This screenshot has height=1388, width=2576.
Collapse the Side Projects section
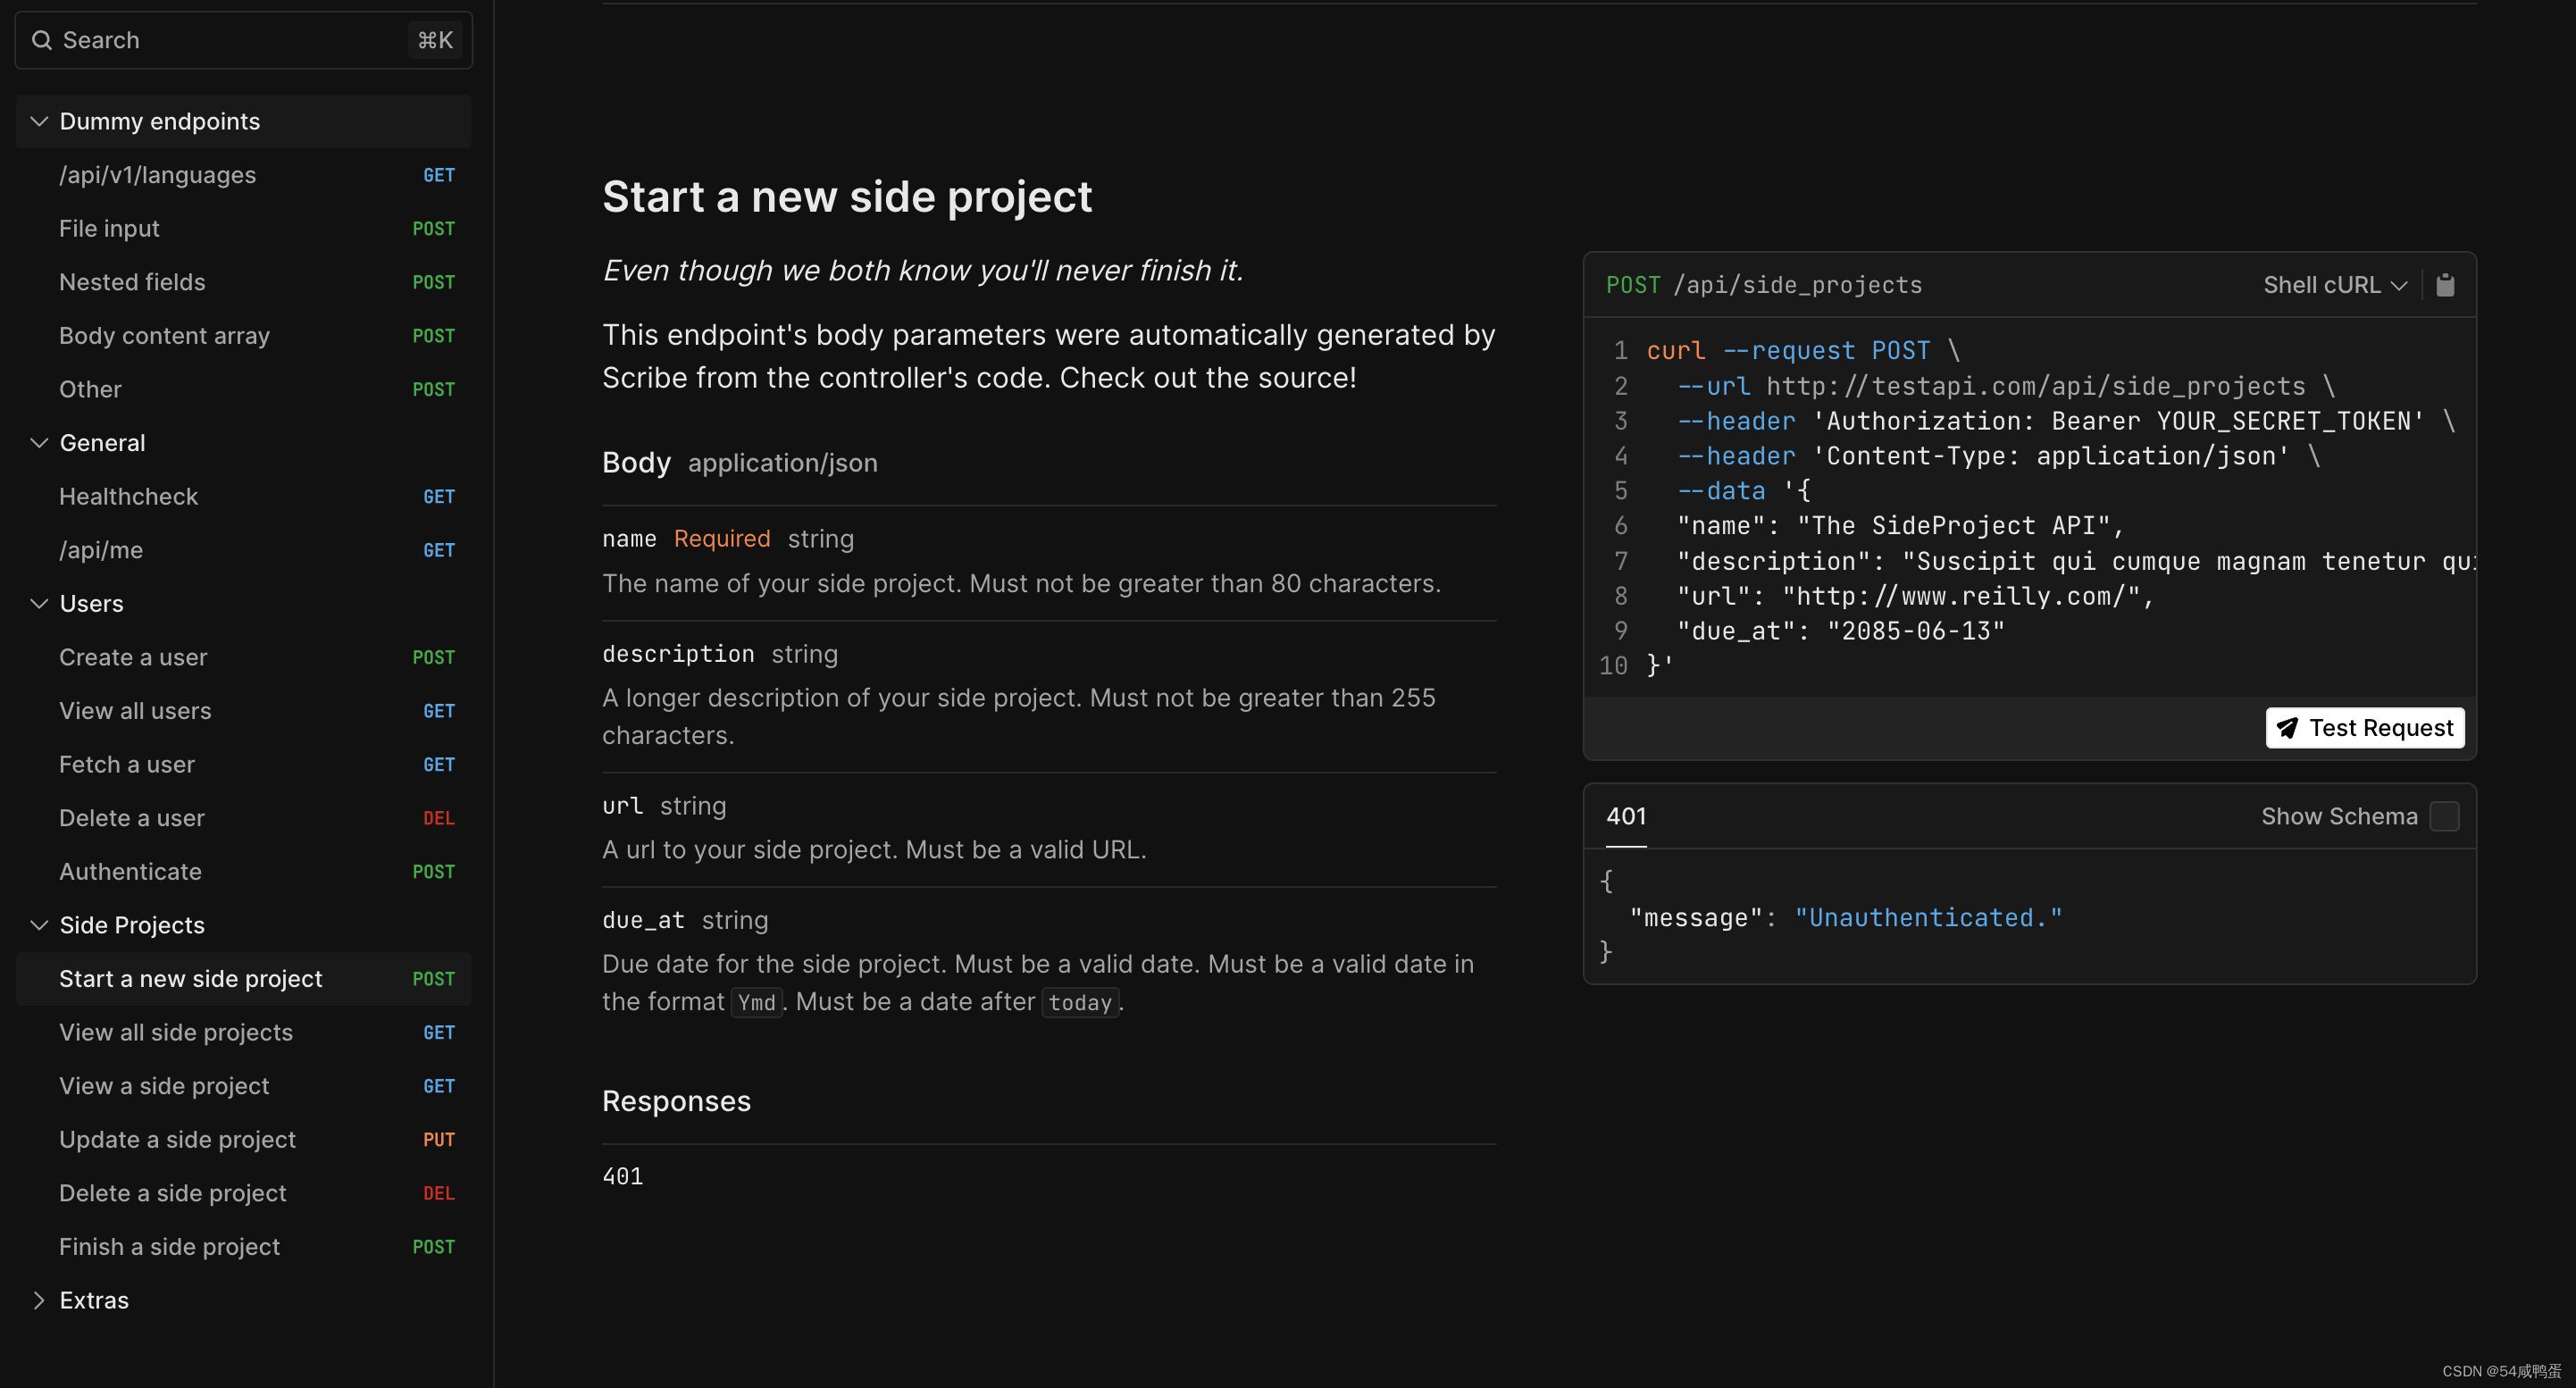tap(39, 925)
